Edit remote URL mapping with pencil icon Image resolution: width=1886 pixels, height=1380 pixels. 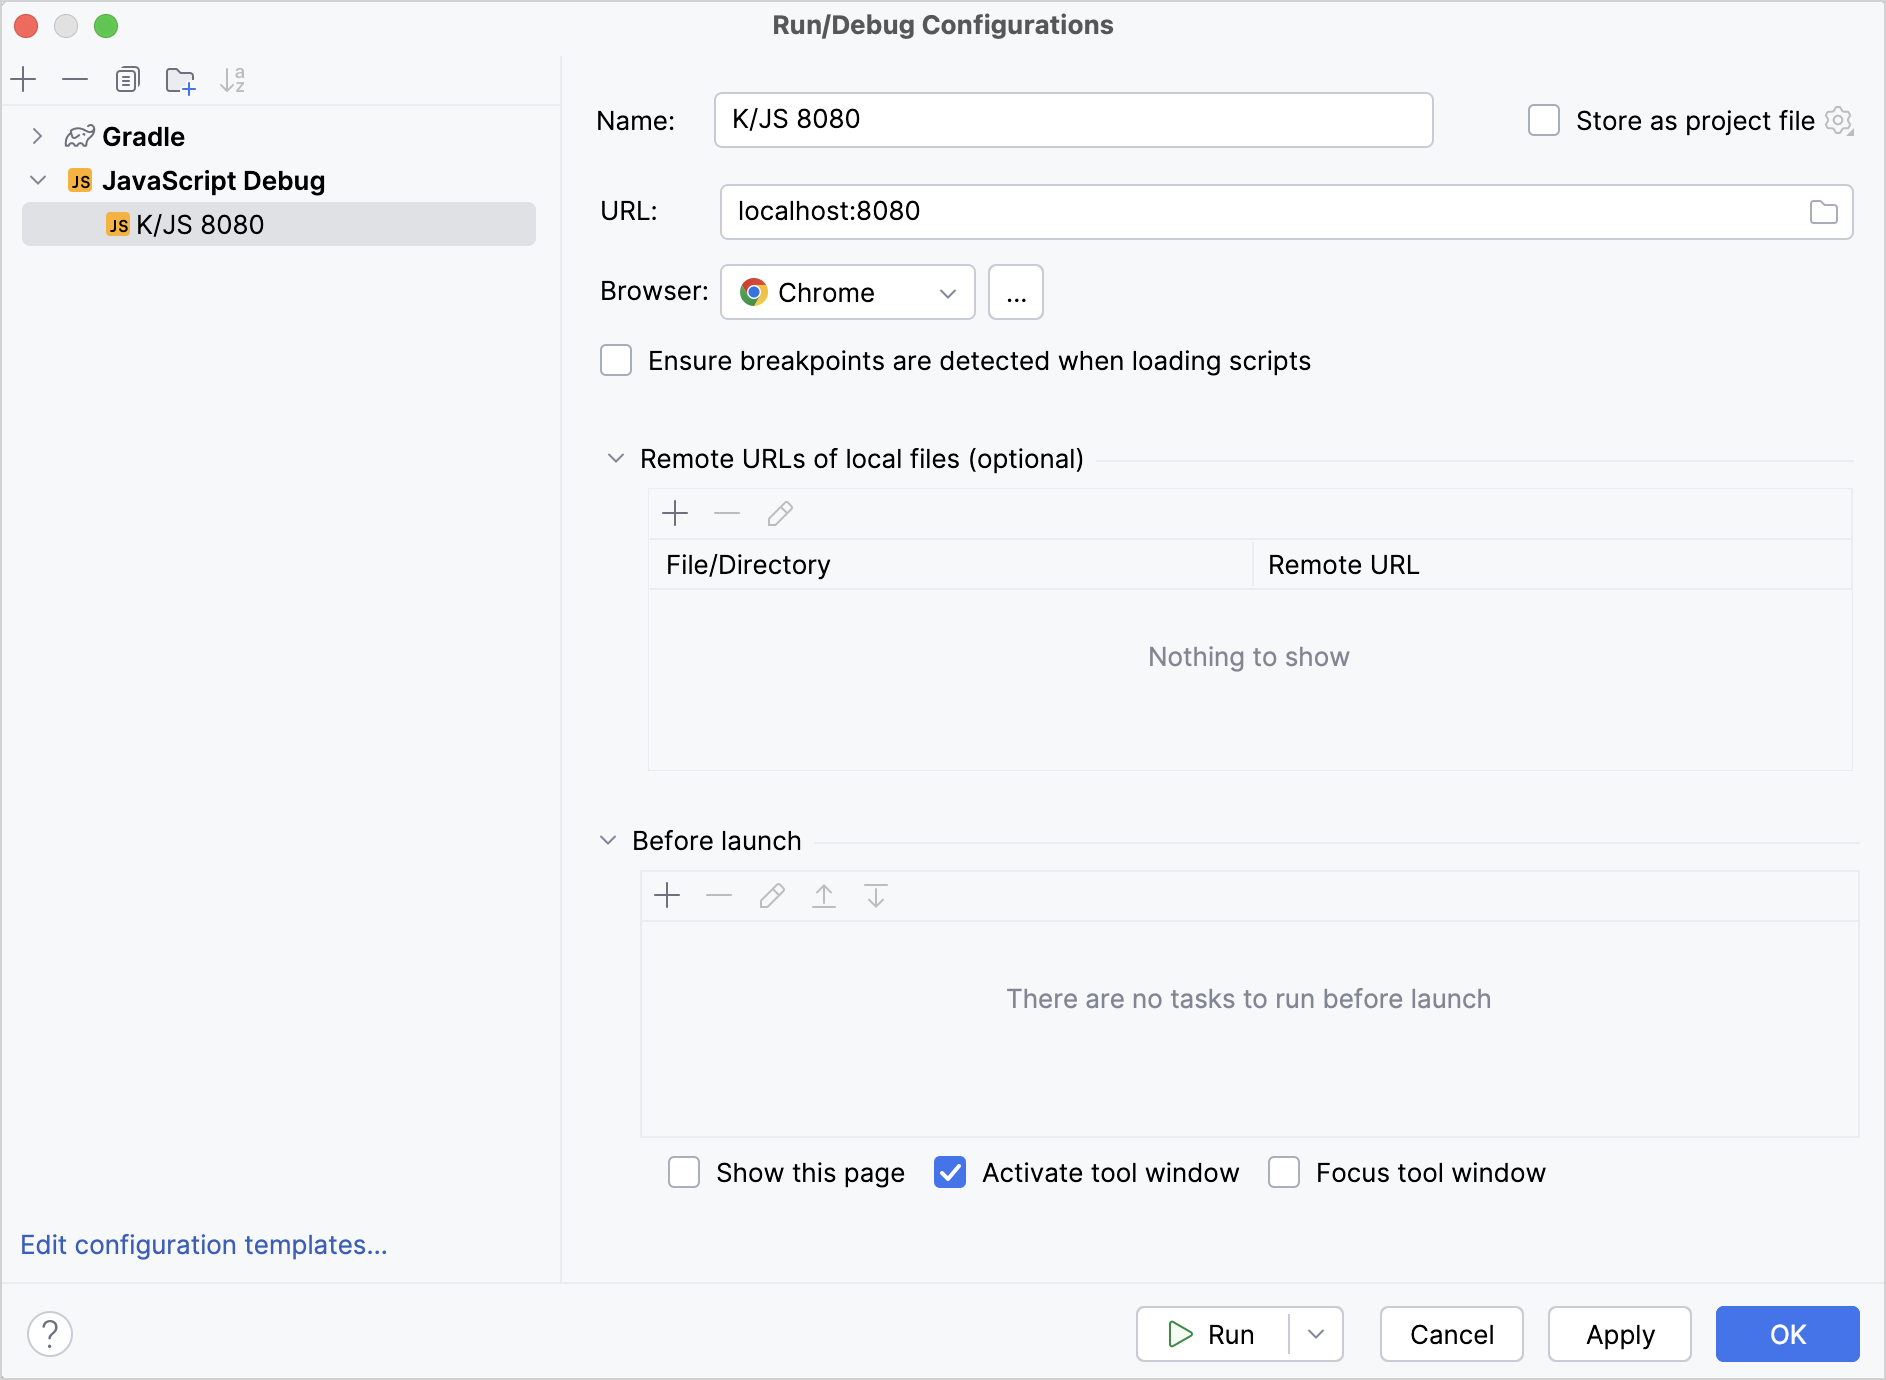tap(779, 513)
